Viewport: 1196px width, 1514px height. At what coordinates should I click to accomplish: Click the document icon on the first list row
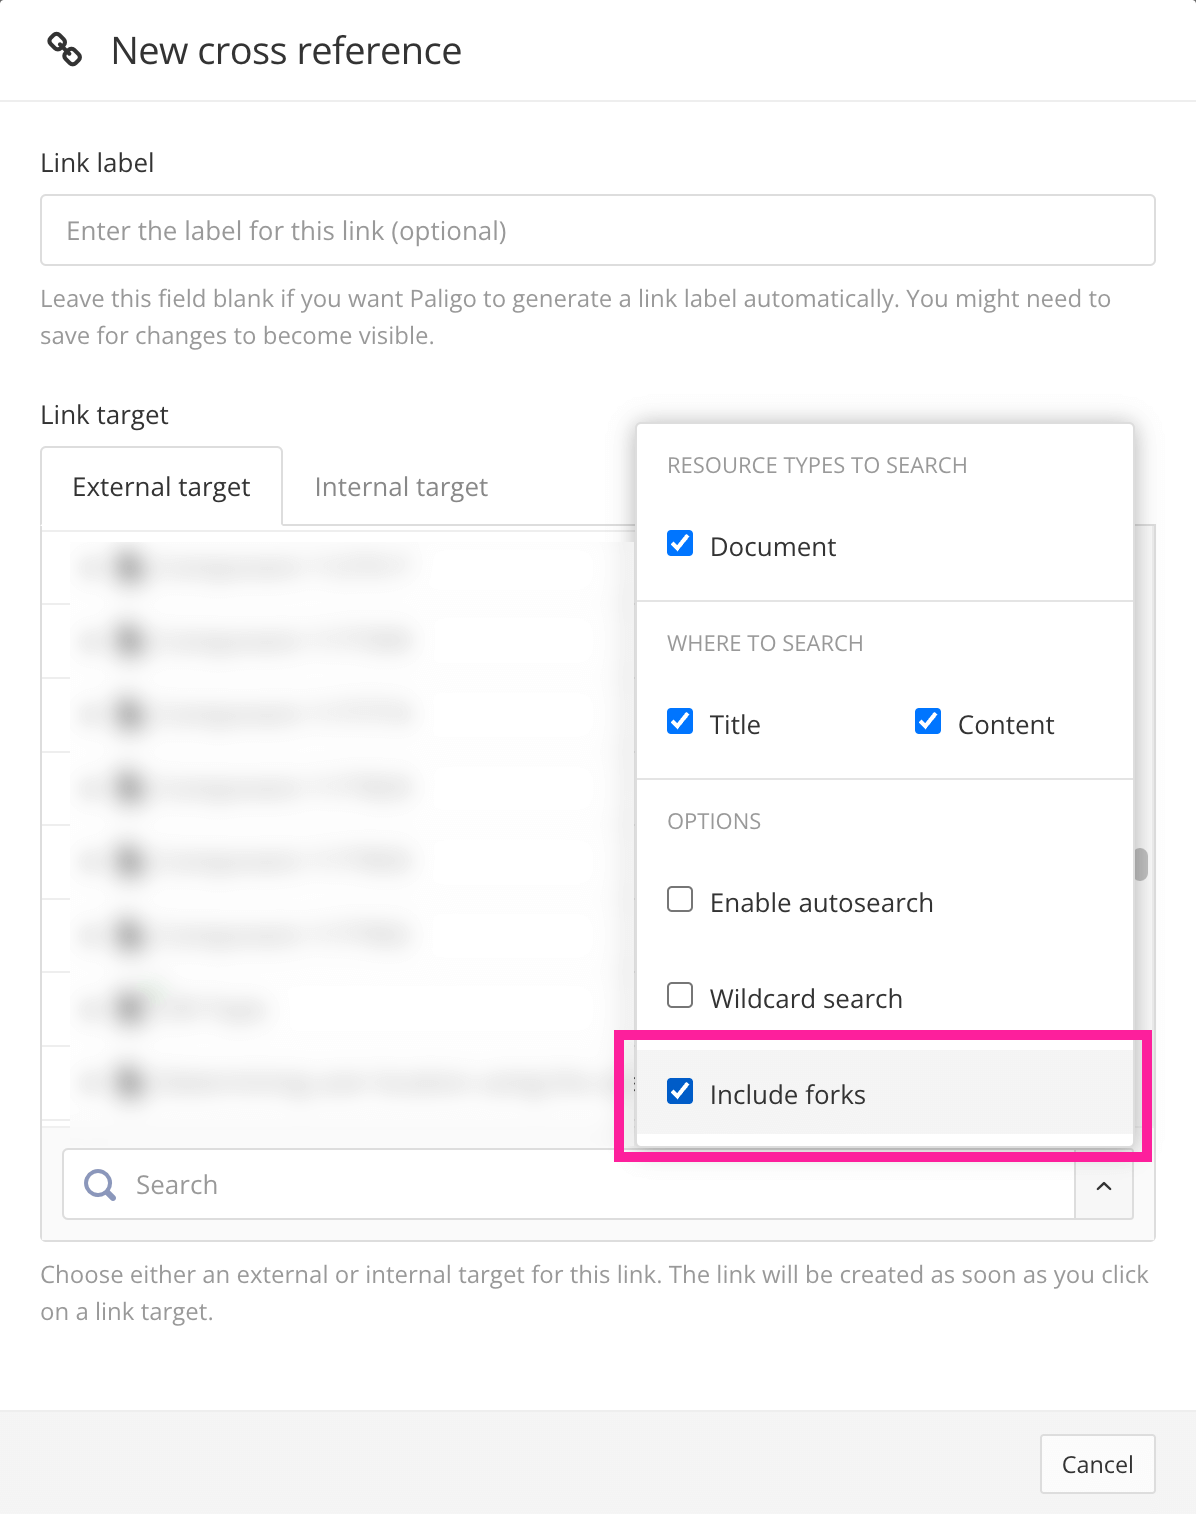129,566
